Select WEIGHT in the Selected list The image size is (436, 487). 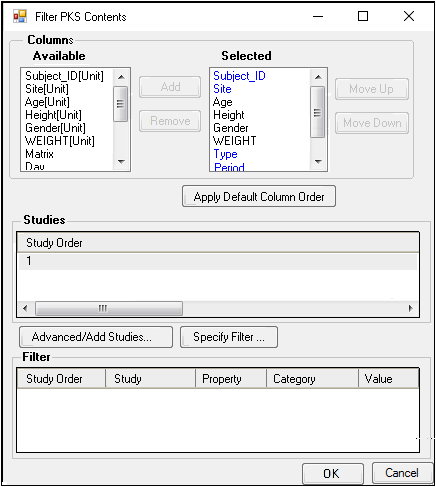[x=235, y=141]
